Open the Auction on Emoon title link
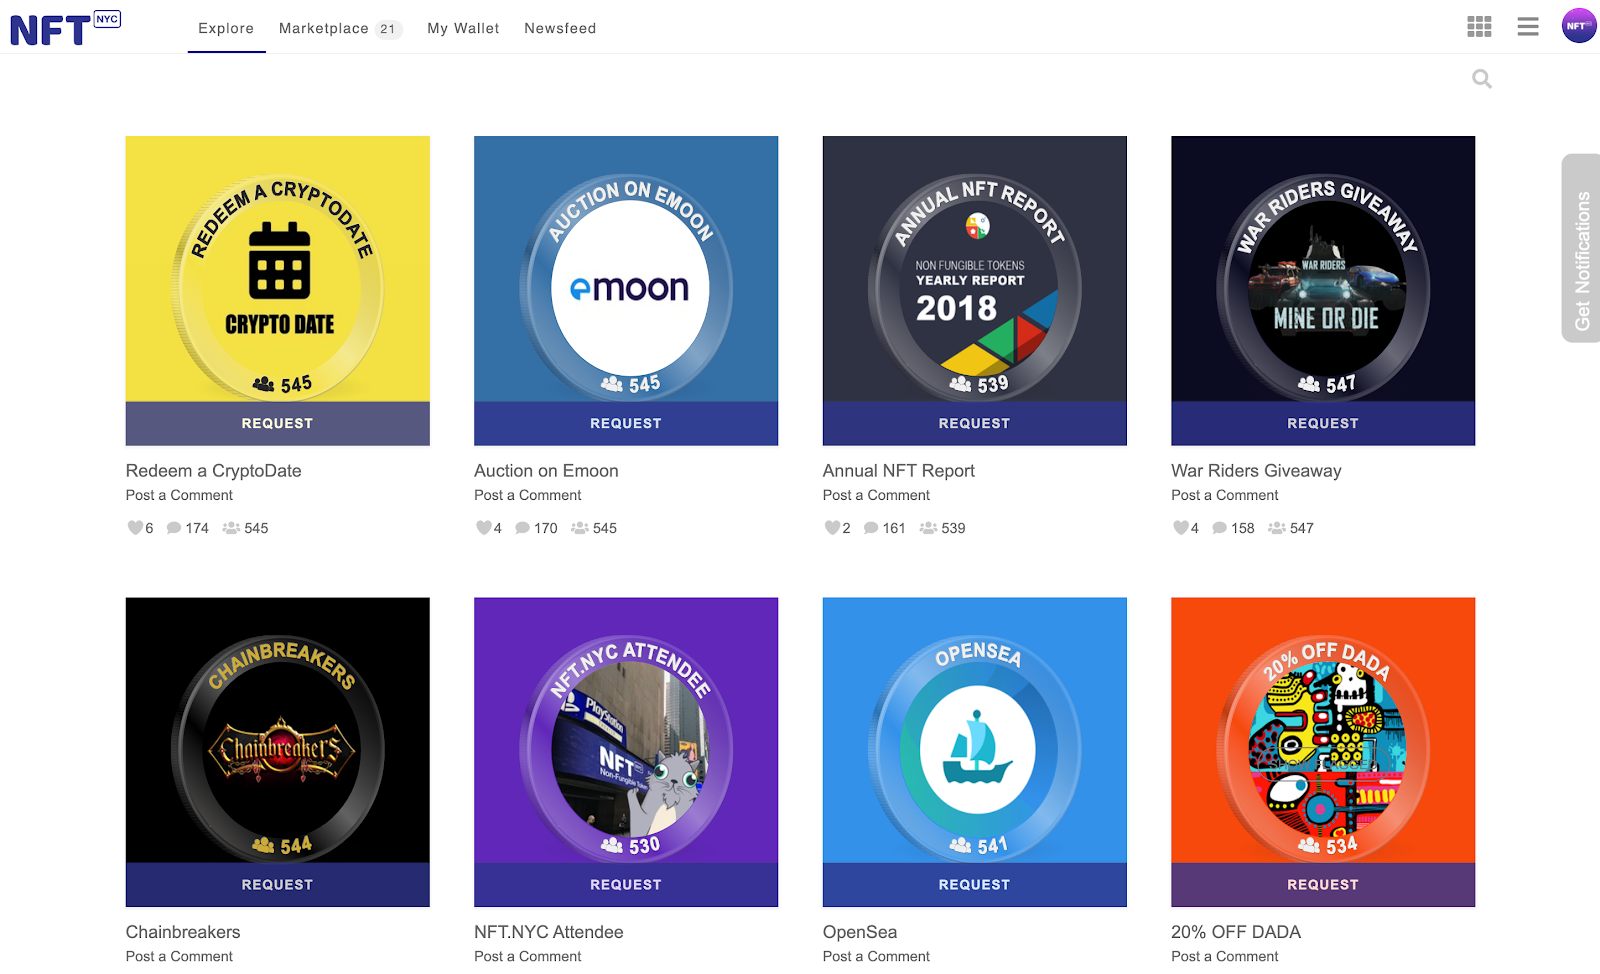This screenshot has width=1600, height=974. [546, 471]
